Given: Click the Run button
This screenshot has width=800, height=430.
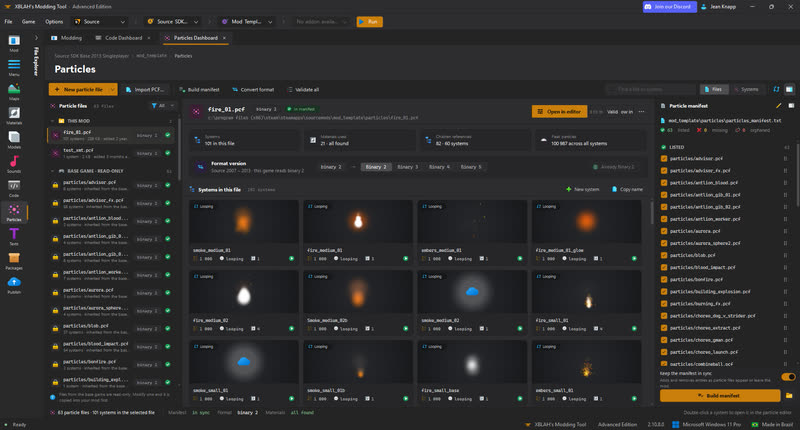Looking at the screenshot, I should (x=369, y=22).
